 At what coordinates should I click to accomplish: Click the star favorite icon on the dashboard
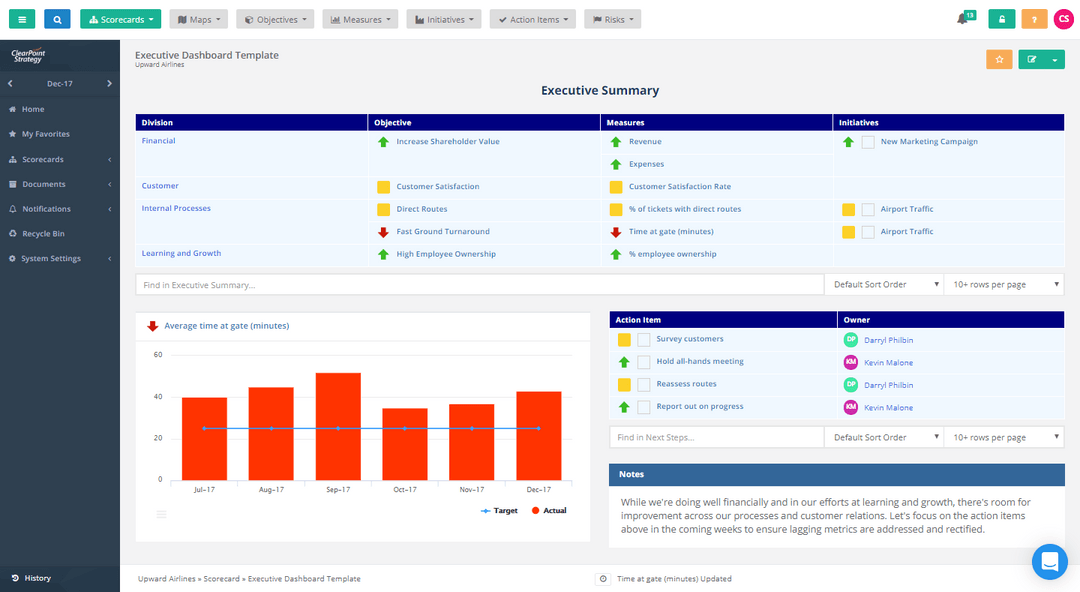(998, 59)
